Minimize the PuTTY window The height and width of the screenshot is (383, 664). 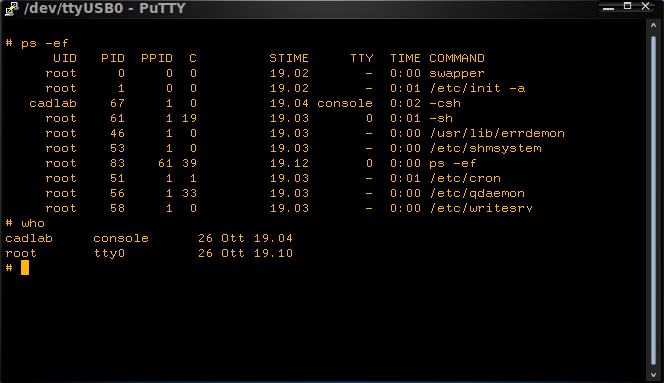coord(609,7)
